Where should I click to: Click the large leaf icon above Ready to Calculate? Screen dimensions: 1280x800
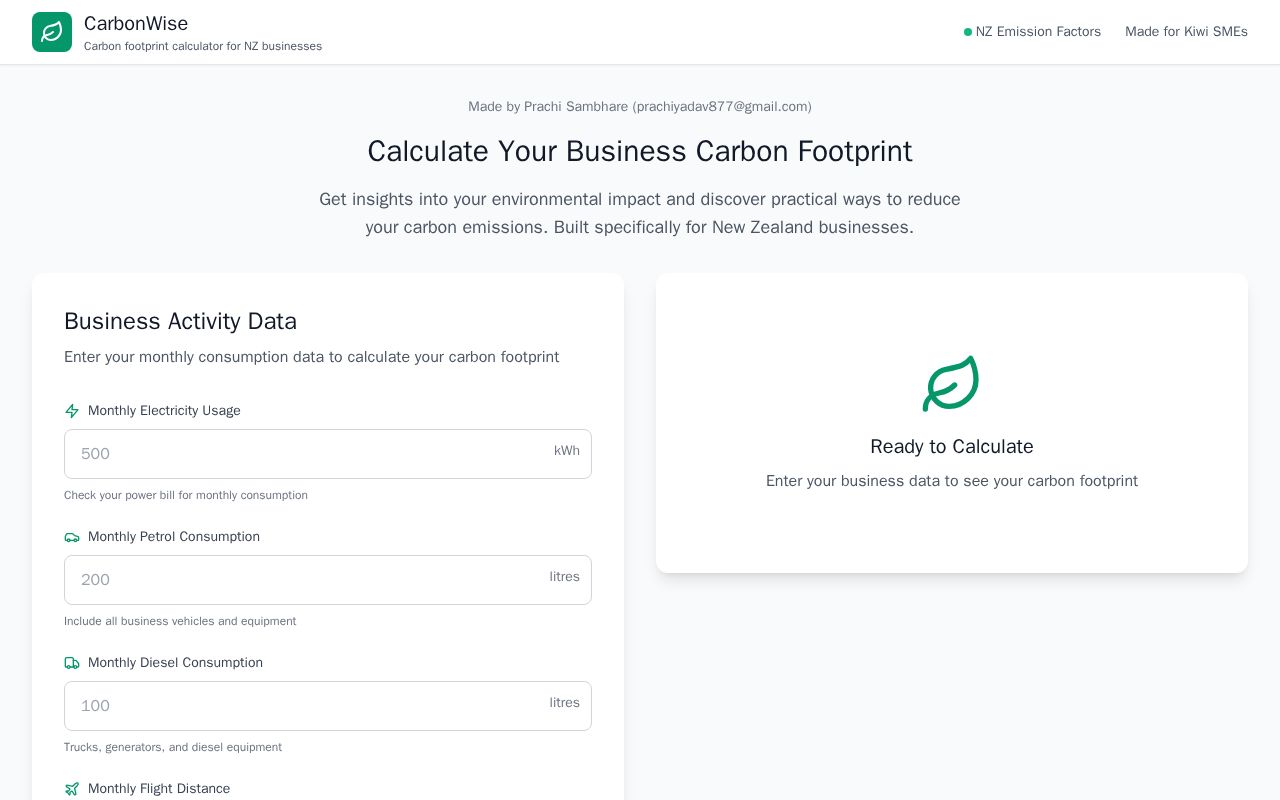coord(951,383)
